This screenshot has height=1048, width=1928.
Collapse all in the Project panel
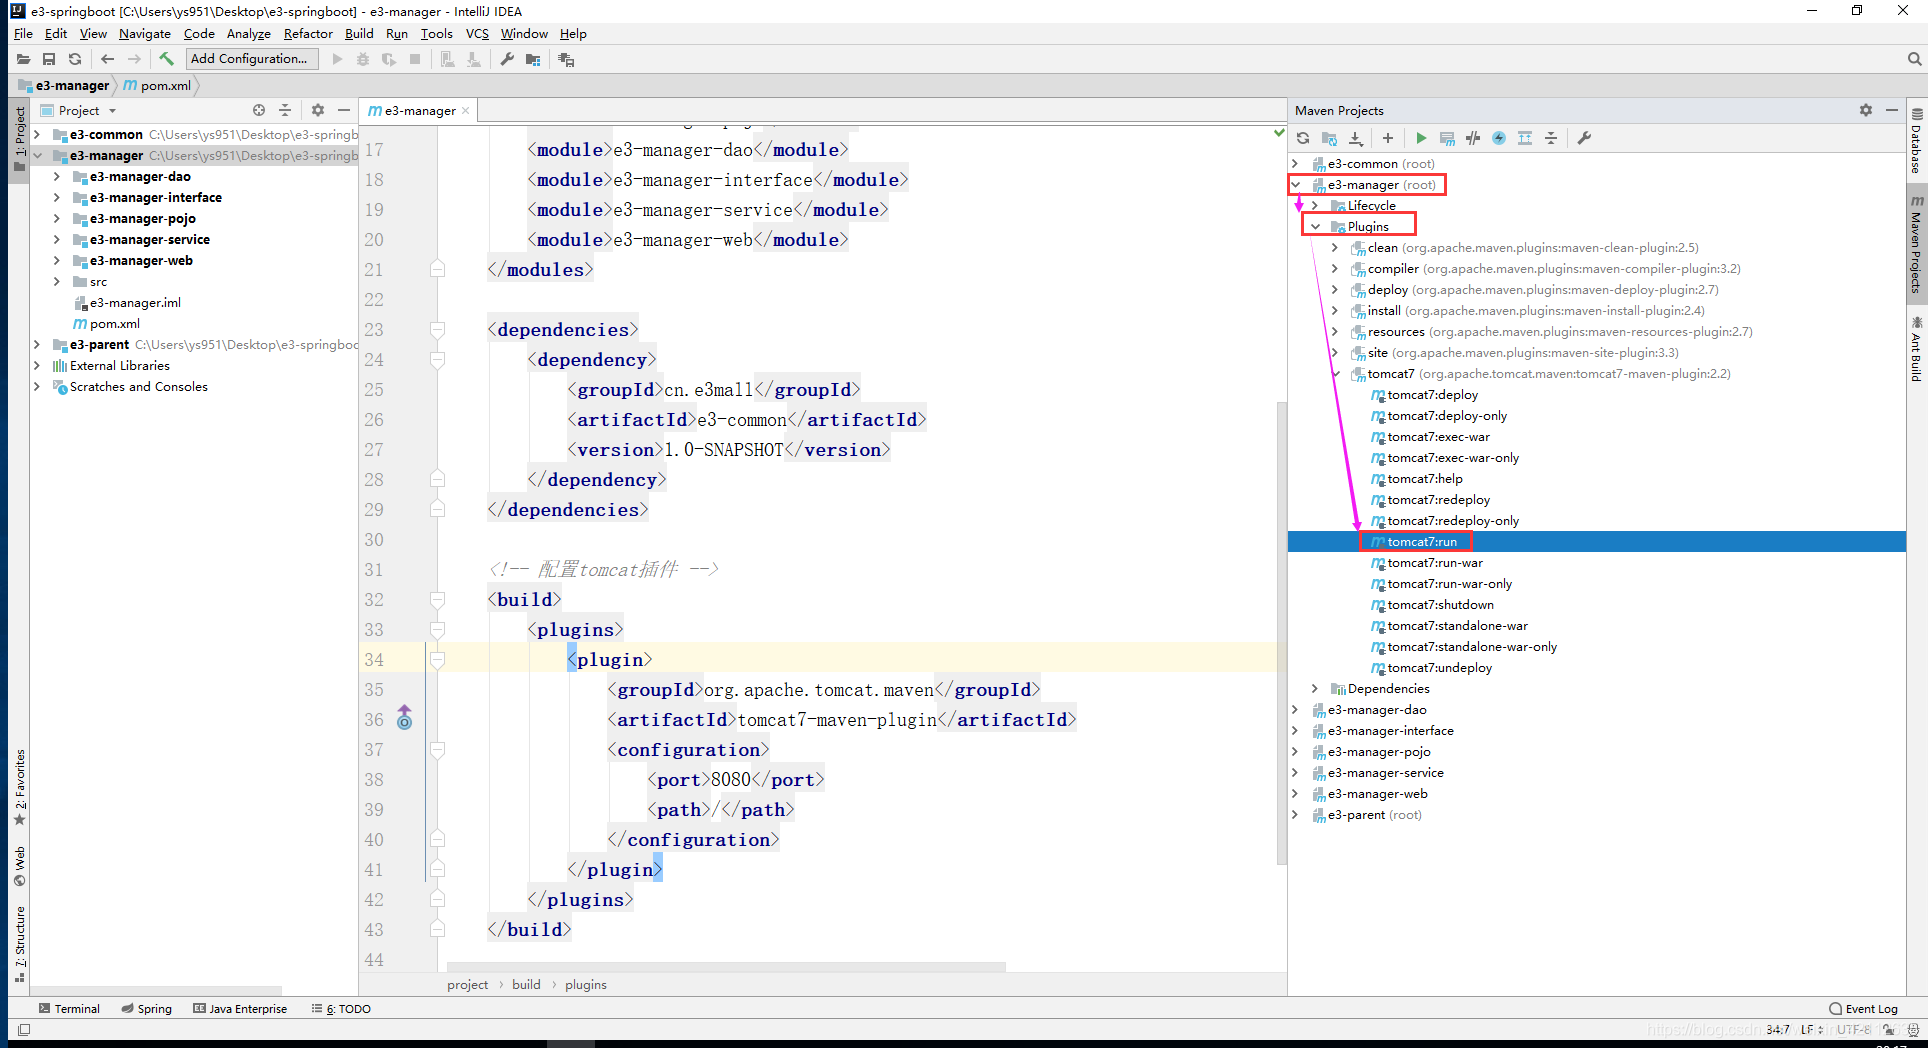[x=285, y=110]
